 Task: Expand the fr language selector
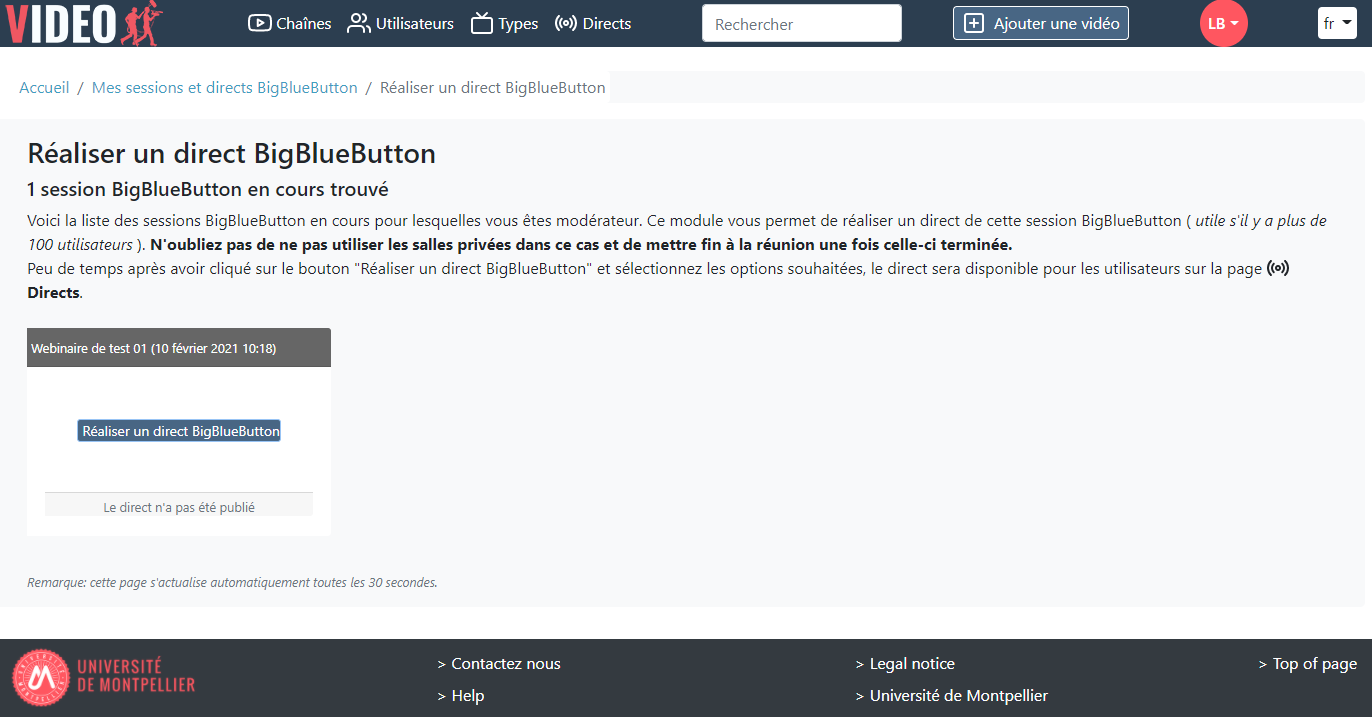point(1336,23)
